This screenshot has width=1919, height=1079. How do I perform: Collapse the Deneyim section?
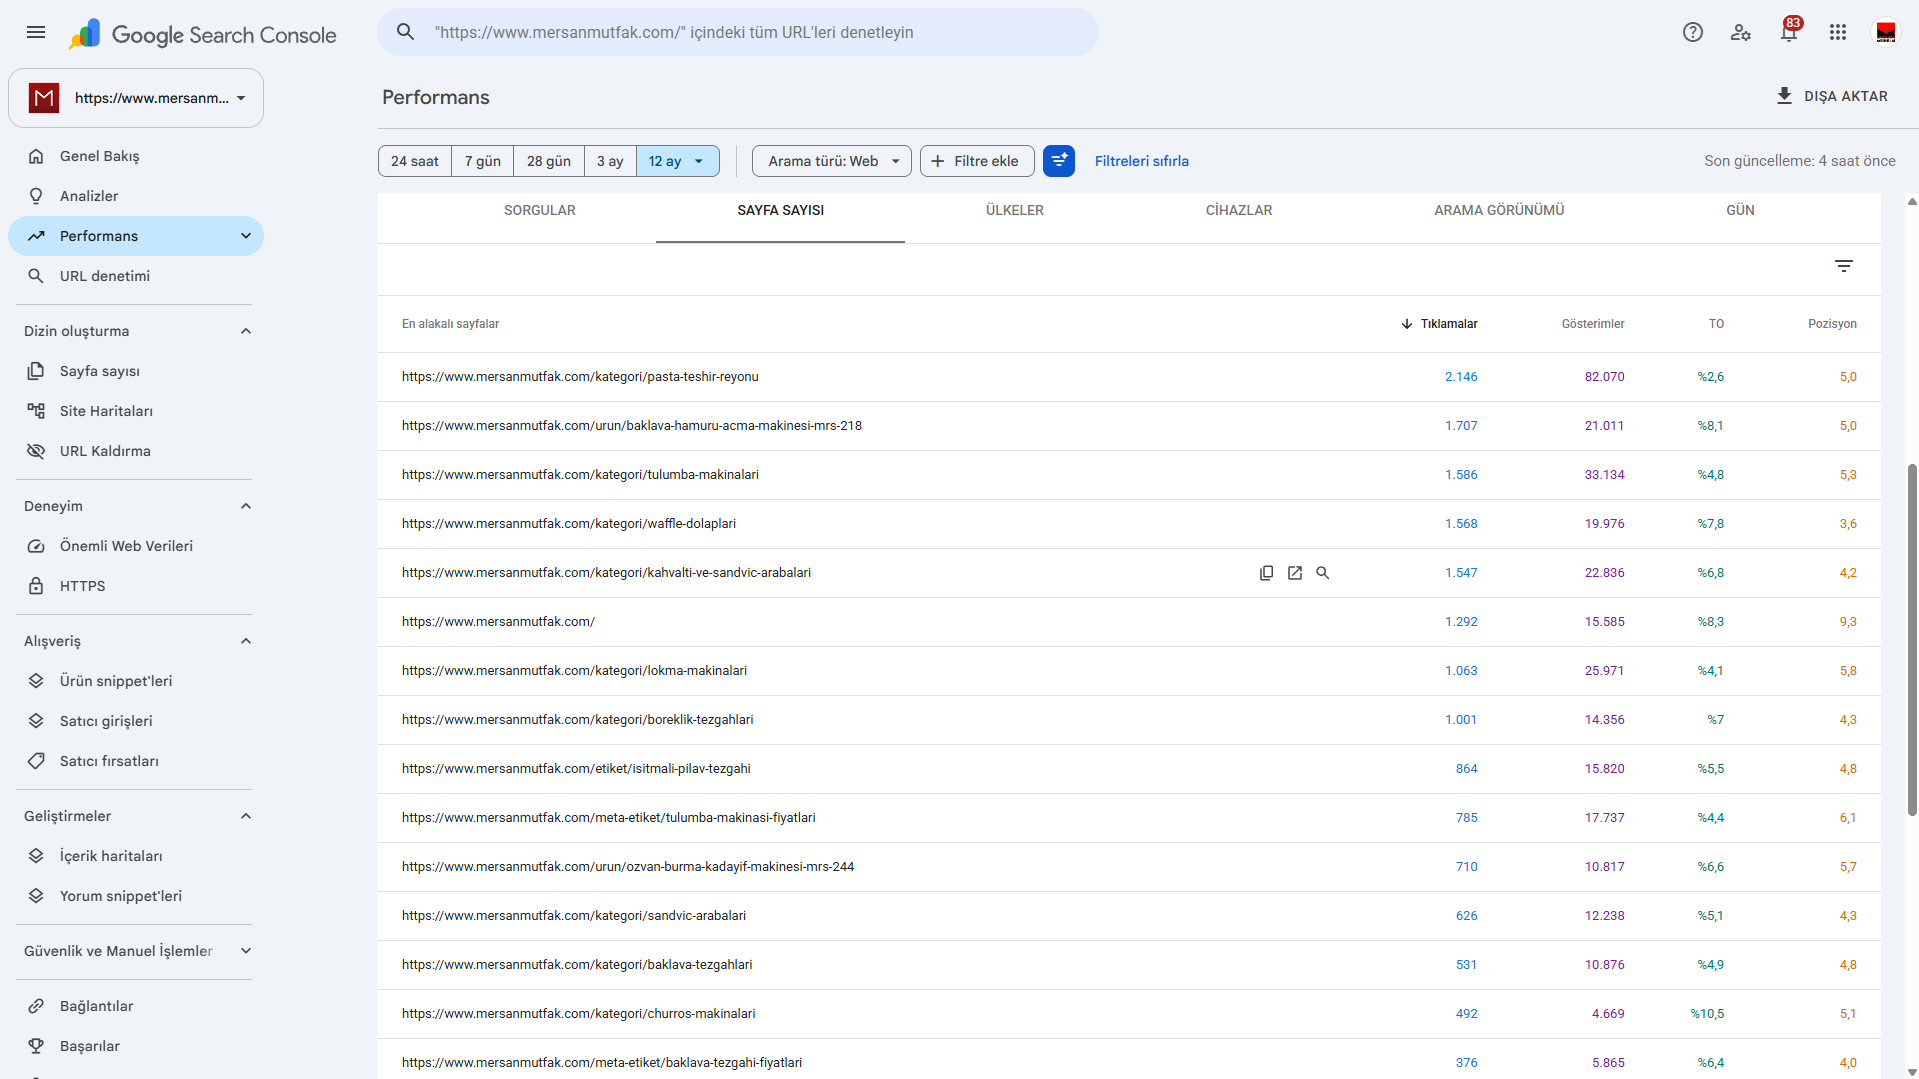point(246,506)
